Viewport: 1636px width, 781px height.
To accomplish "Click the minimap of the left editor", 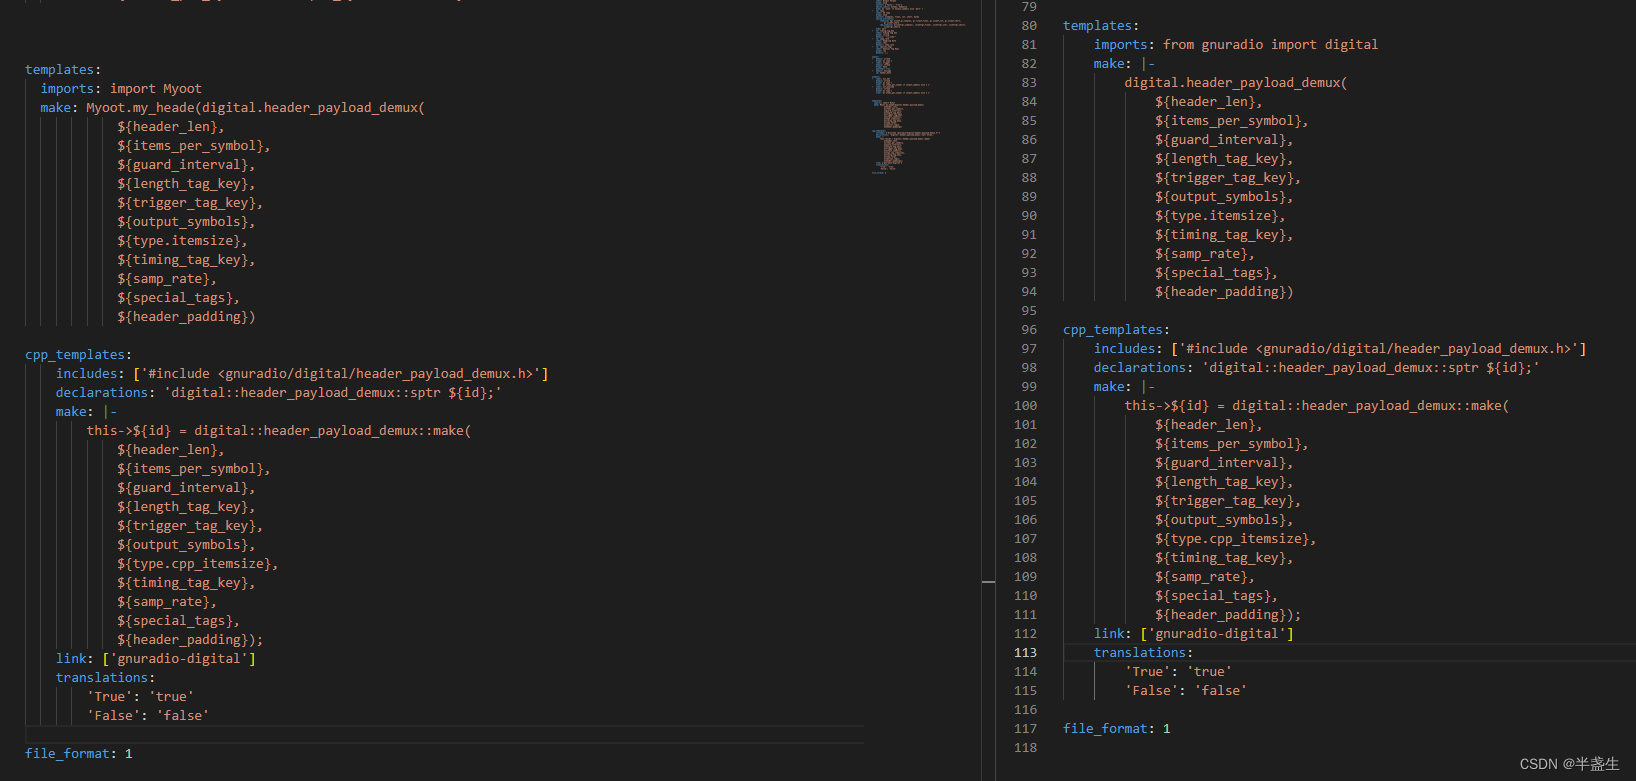I will pyautogui.click(x=920, y=87).
